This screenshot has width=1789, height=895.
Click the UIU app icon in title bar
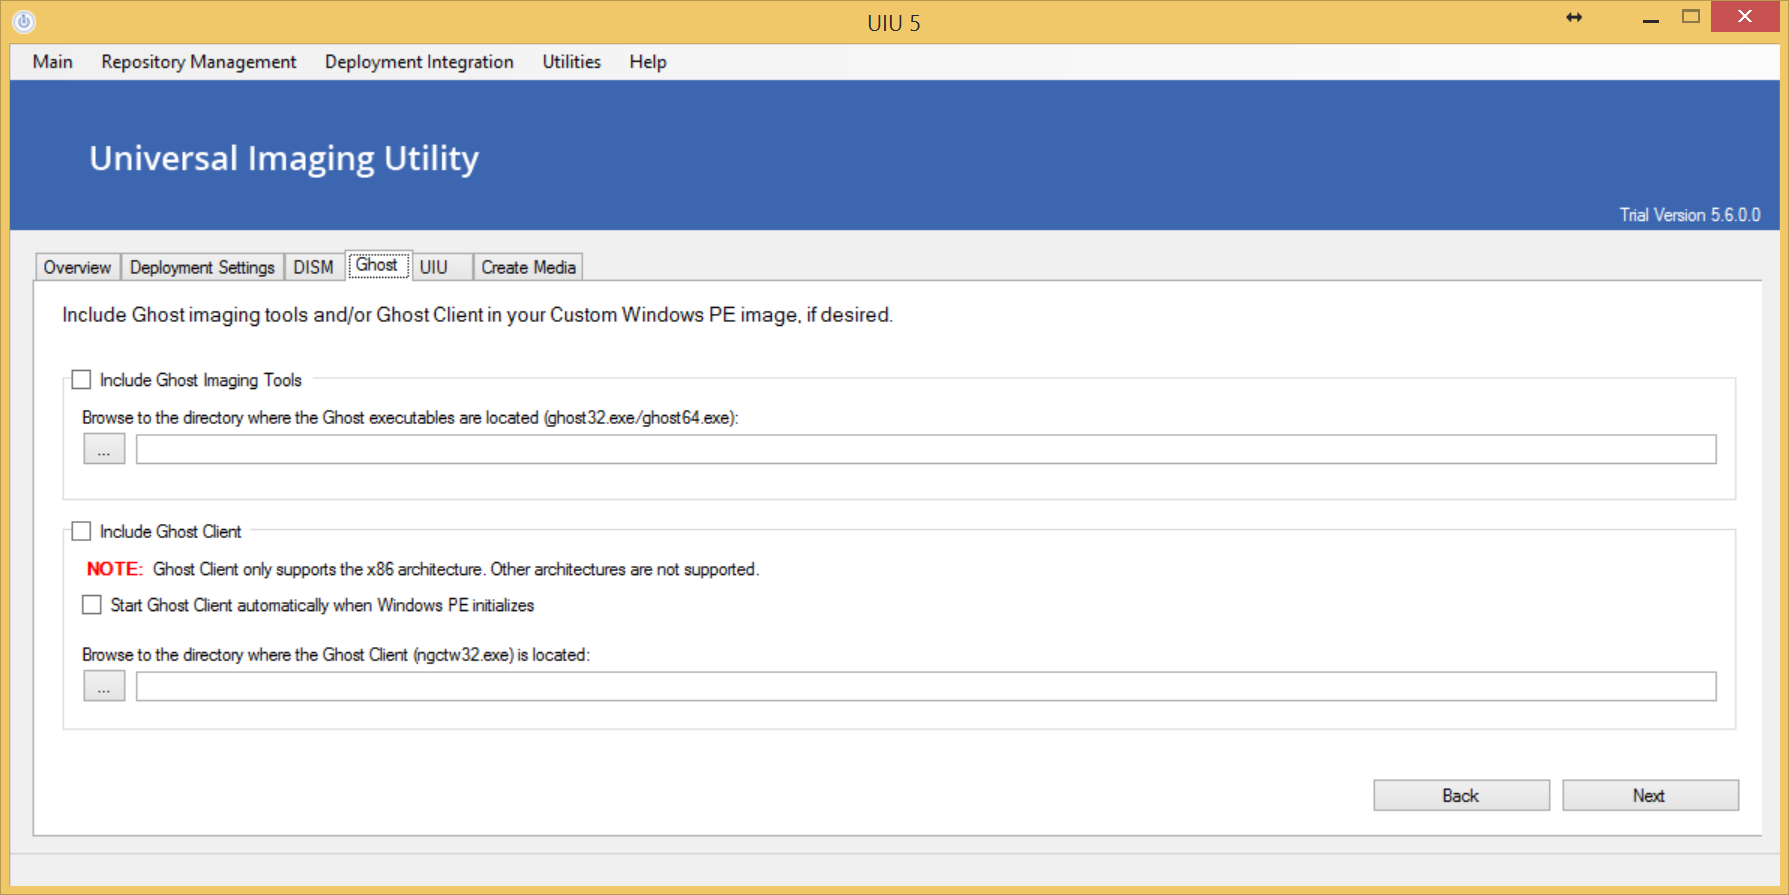coord(24,21)
